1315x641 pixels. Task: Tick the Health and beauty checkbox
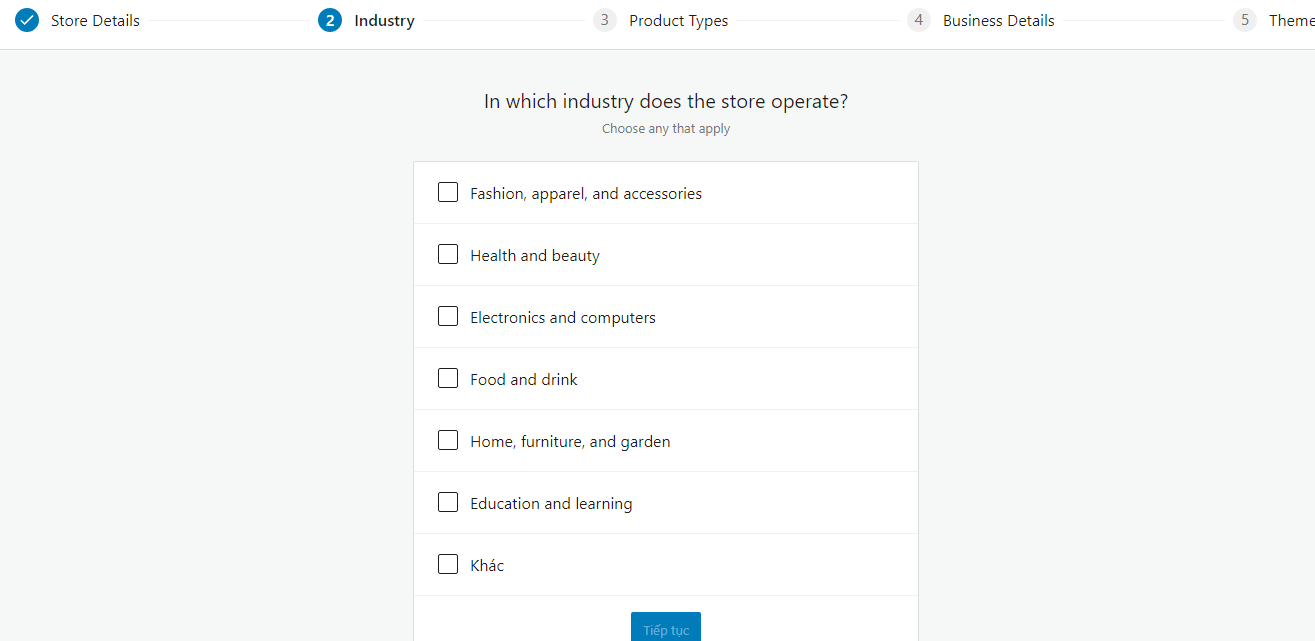(x=448, y=254)
